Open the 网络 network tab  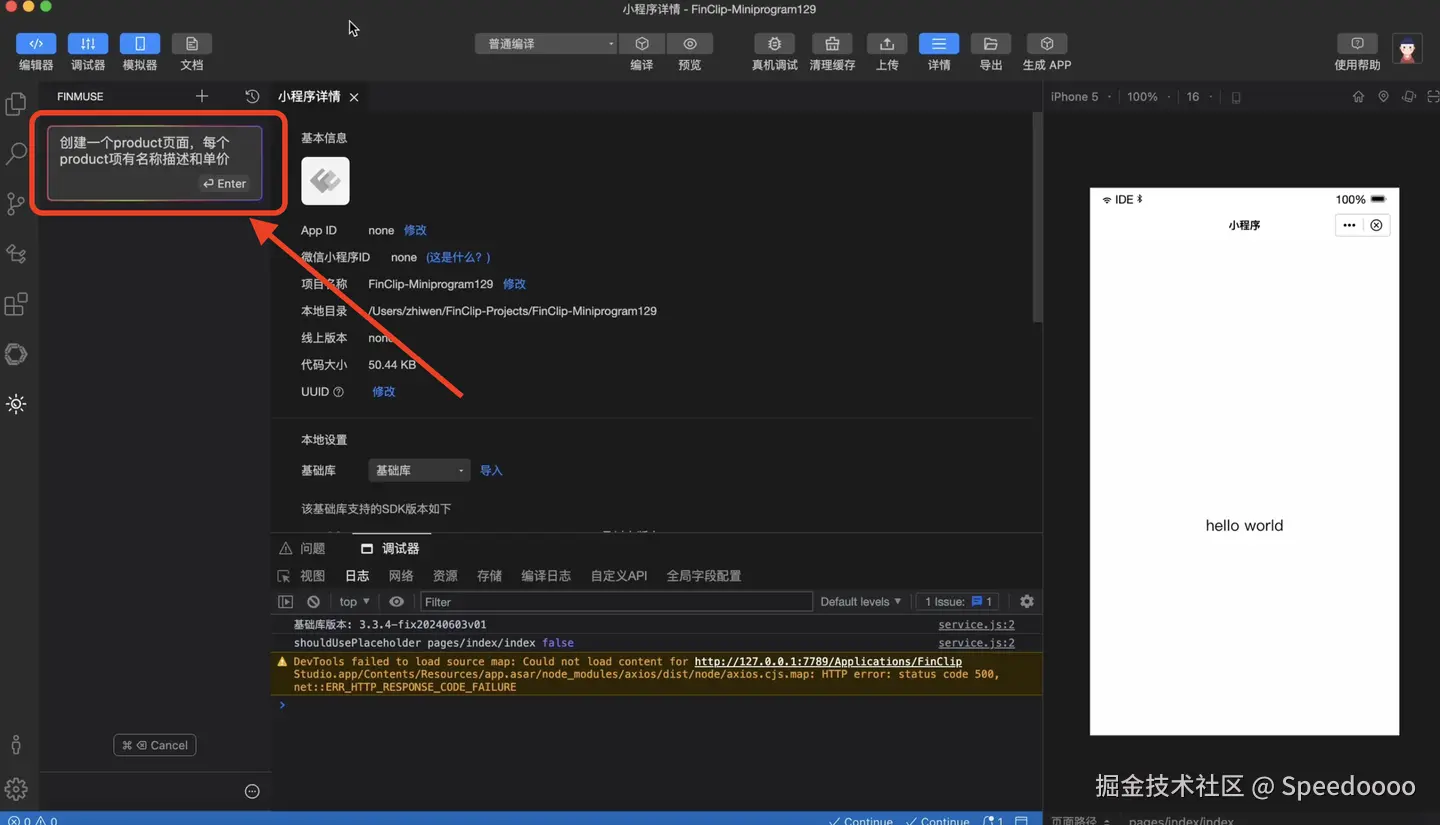401,576
